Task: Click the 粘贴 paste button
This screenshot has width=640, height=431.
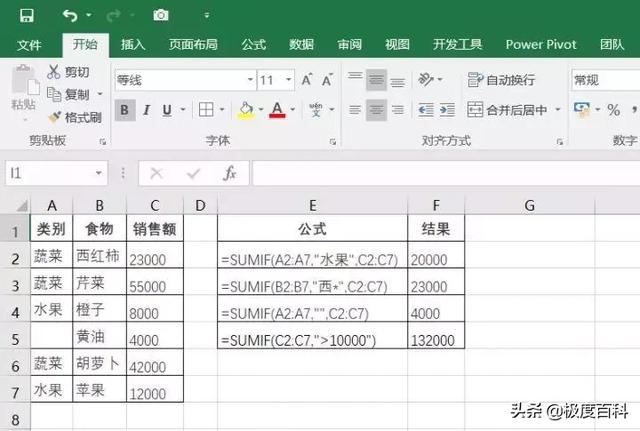Action: pos(24,91)
